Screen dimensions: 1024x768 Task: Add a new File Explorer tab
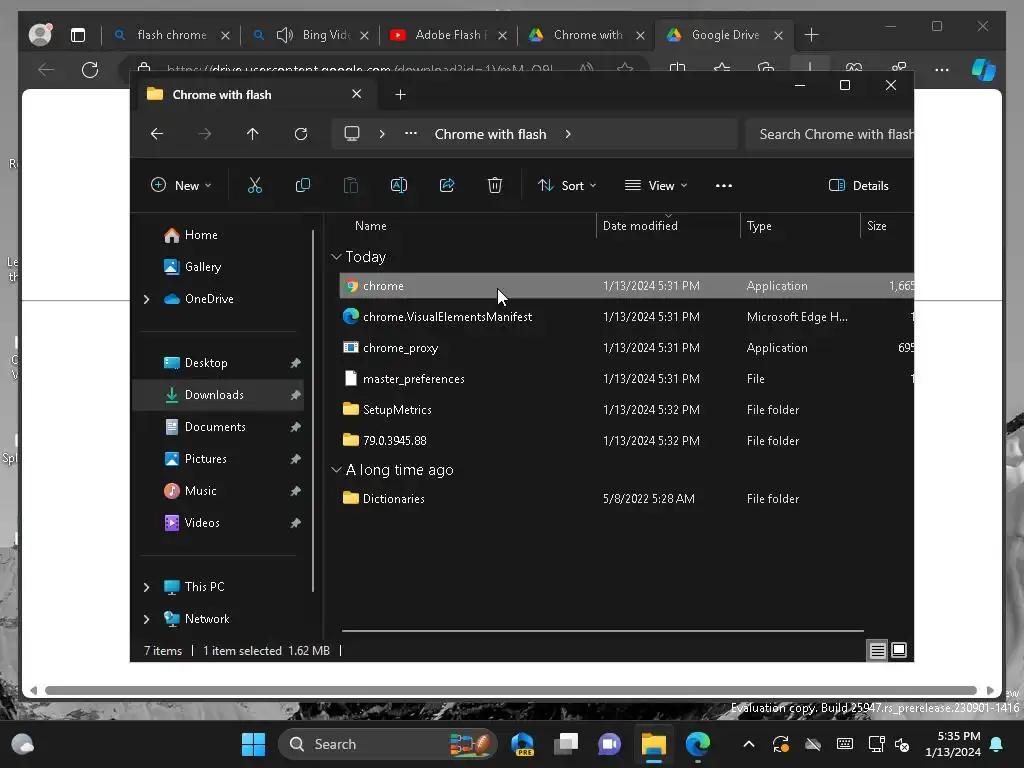pos(400,95)
